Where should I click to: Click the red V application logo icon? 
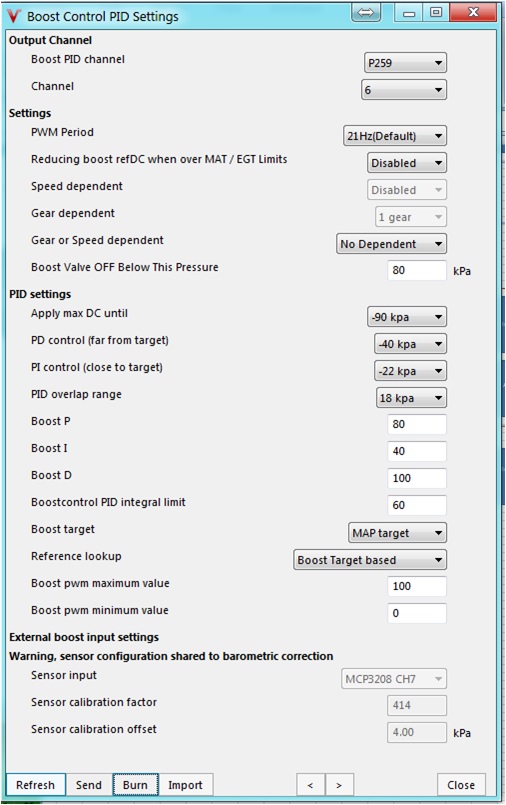tap(13, 16)
